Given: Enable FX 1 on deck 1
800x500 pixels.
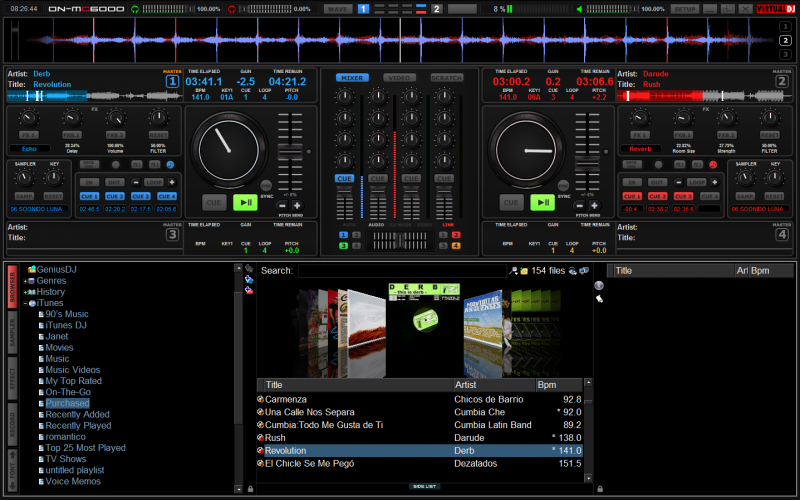Looking at the screenshot, I should pos(29,135).
